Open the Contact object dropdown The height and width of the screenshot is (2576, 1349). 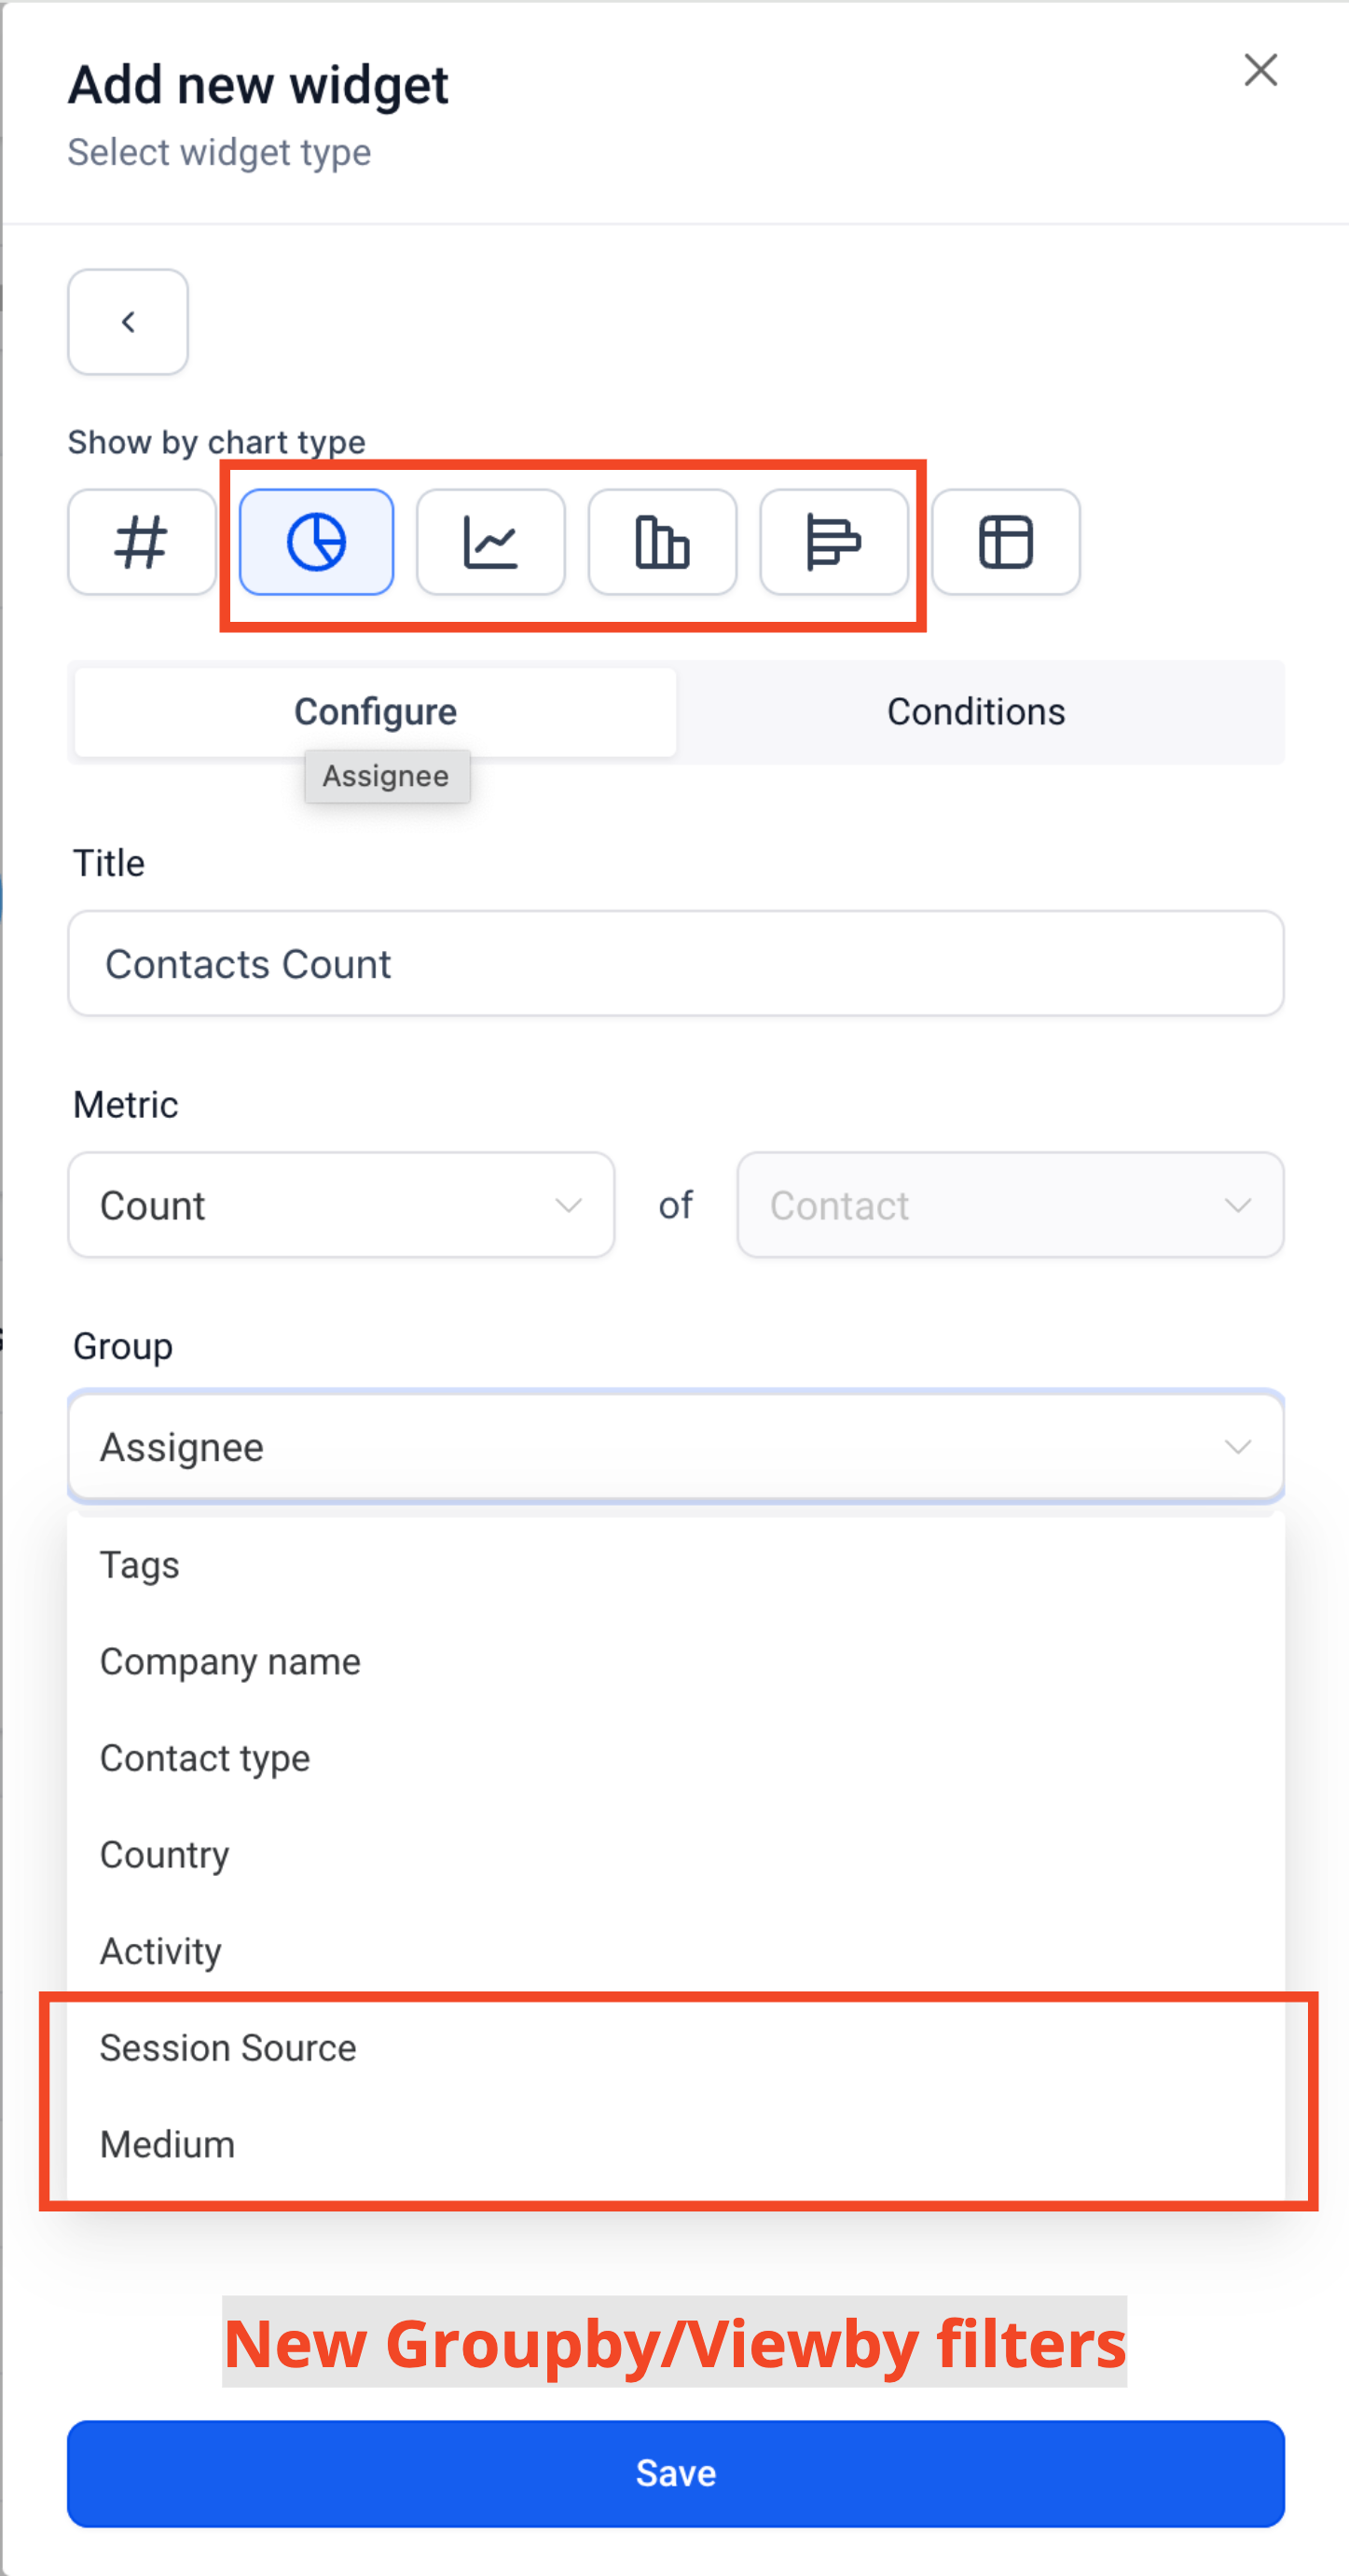click(x=1010, y=1205)
